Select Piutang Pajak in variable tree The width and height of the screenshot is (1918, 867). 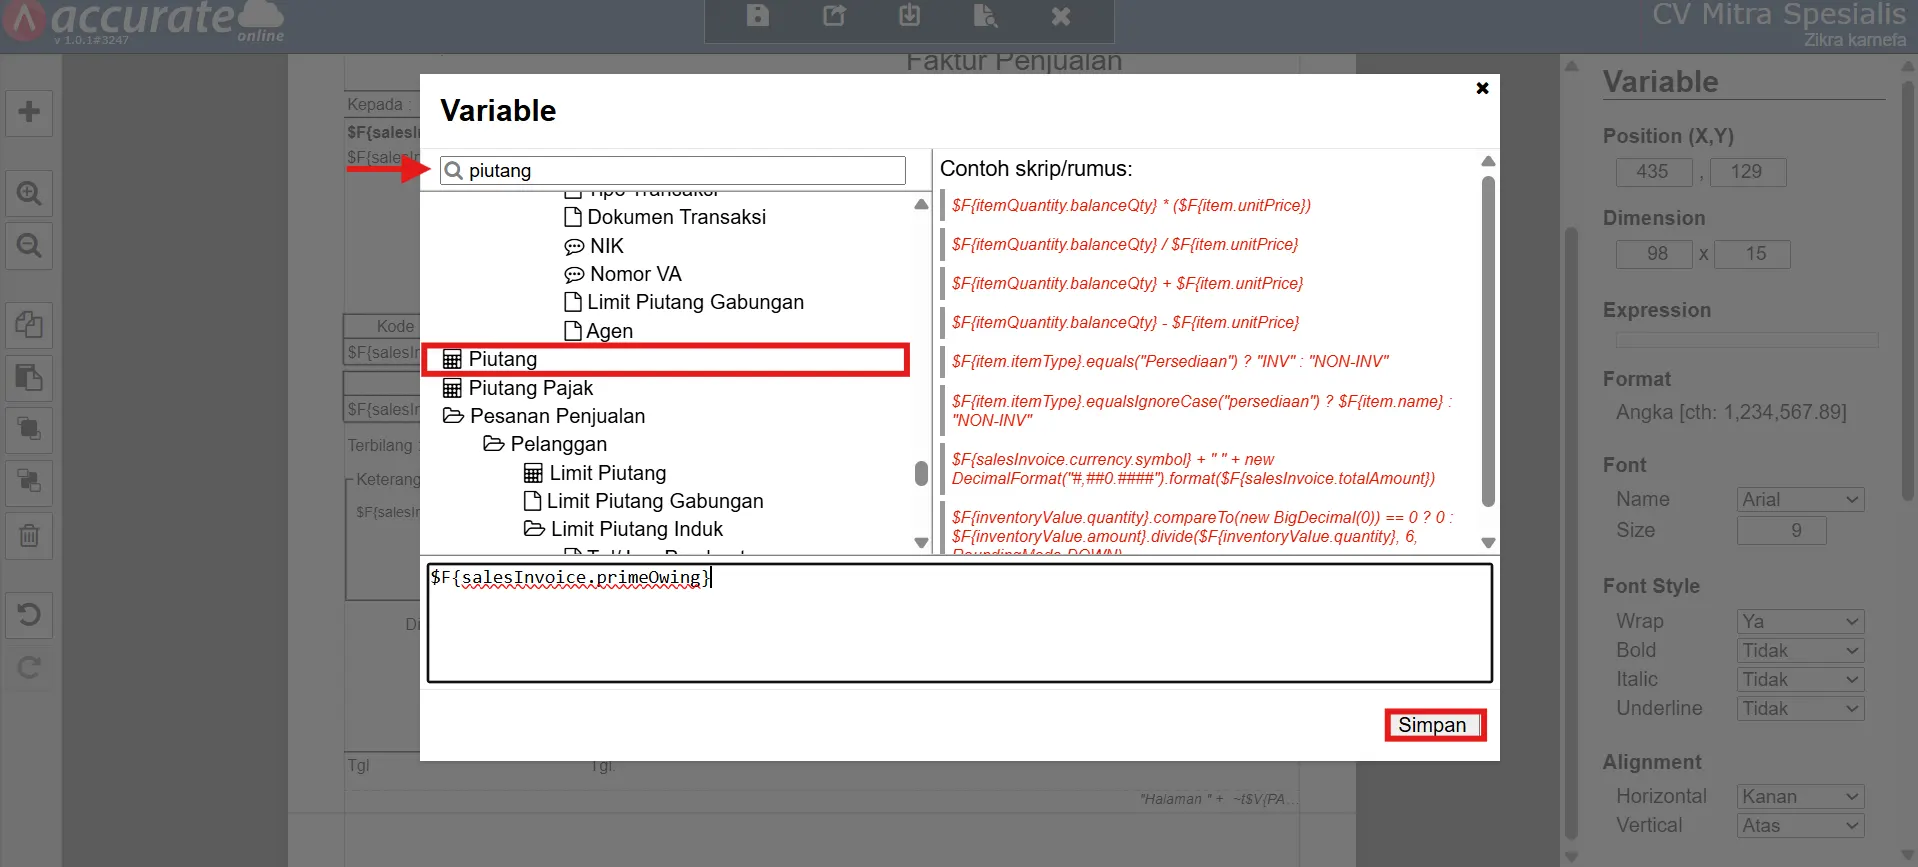click(530, 388)
